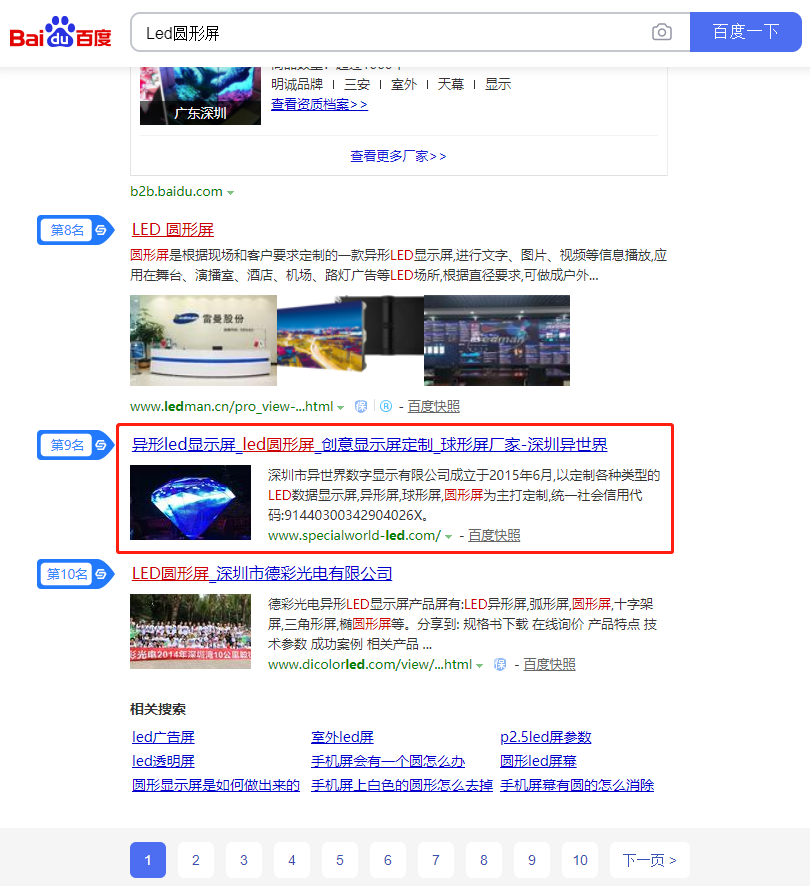Click the LED panel cityscape thumbnail
810x886 pixels.
pyautogui.click(x=350, y=340)
